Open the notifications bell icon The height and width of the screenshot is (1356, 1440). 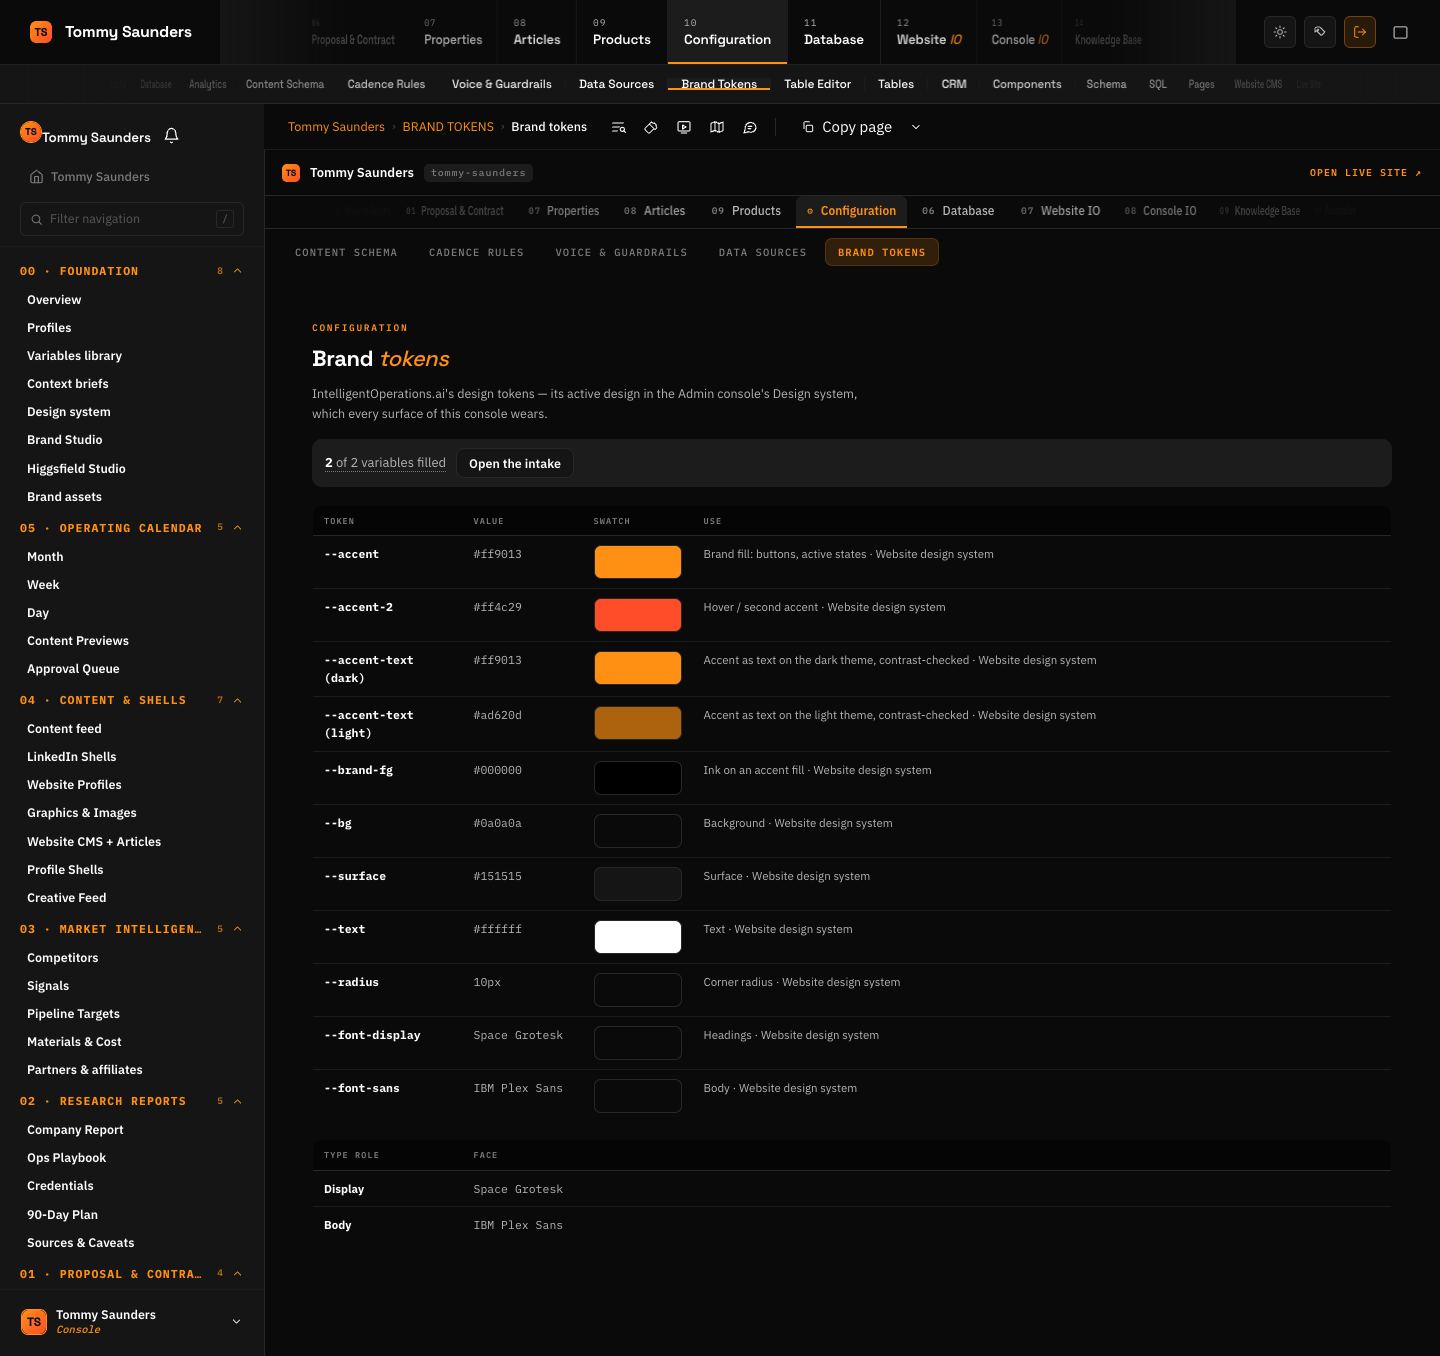coord(171,135)
